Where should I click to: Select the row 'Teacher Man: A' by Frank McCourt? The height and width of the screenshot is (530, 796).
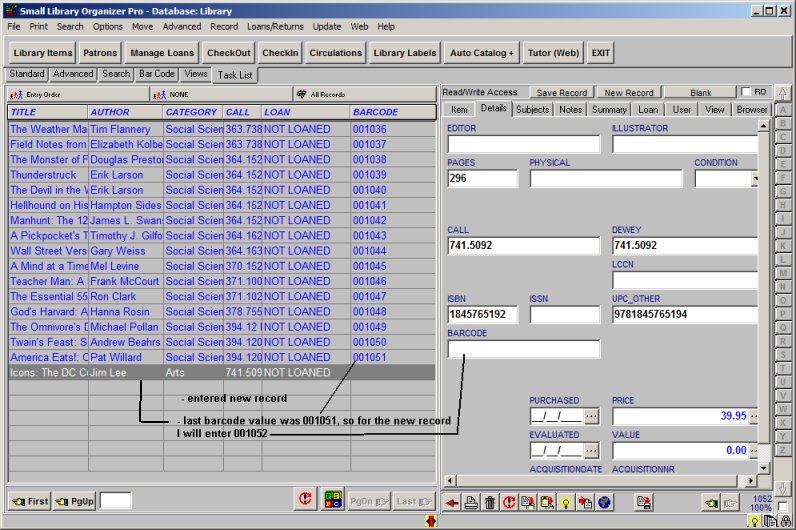click(222, 281)
